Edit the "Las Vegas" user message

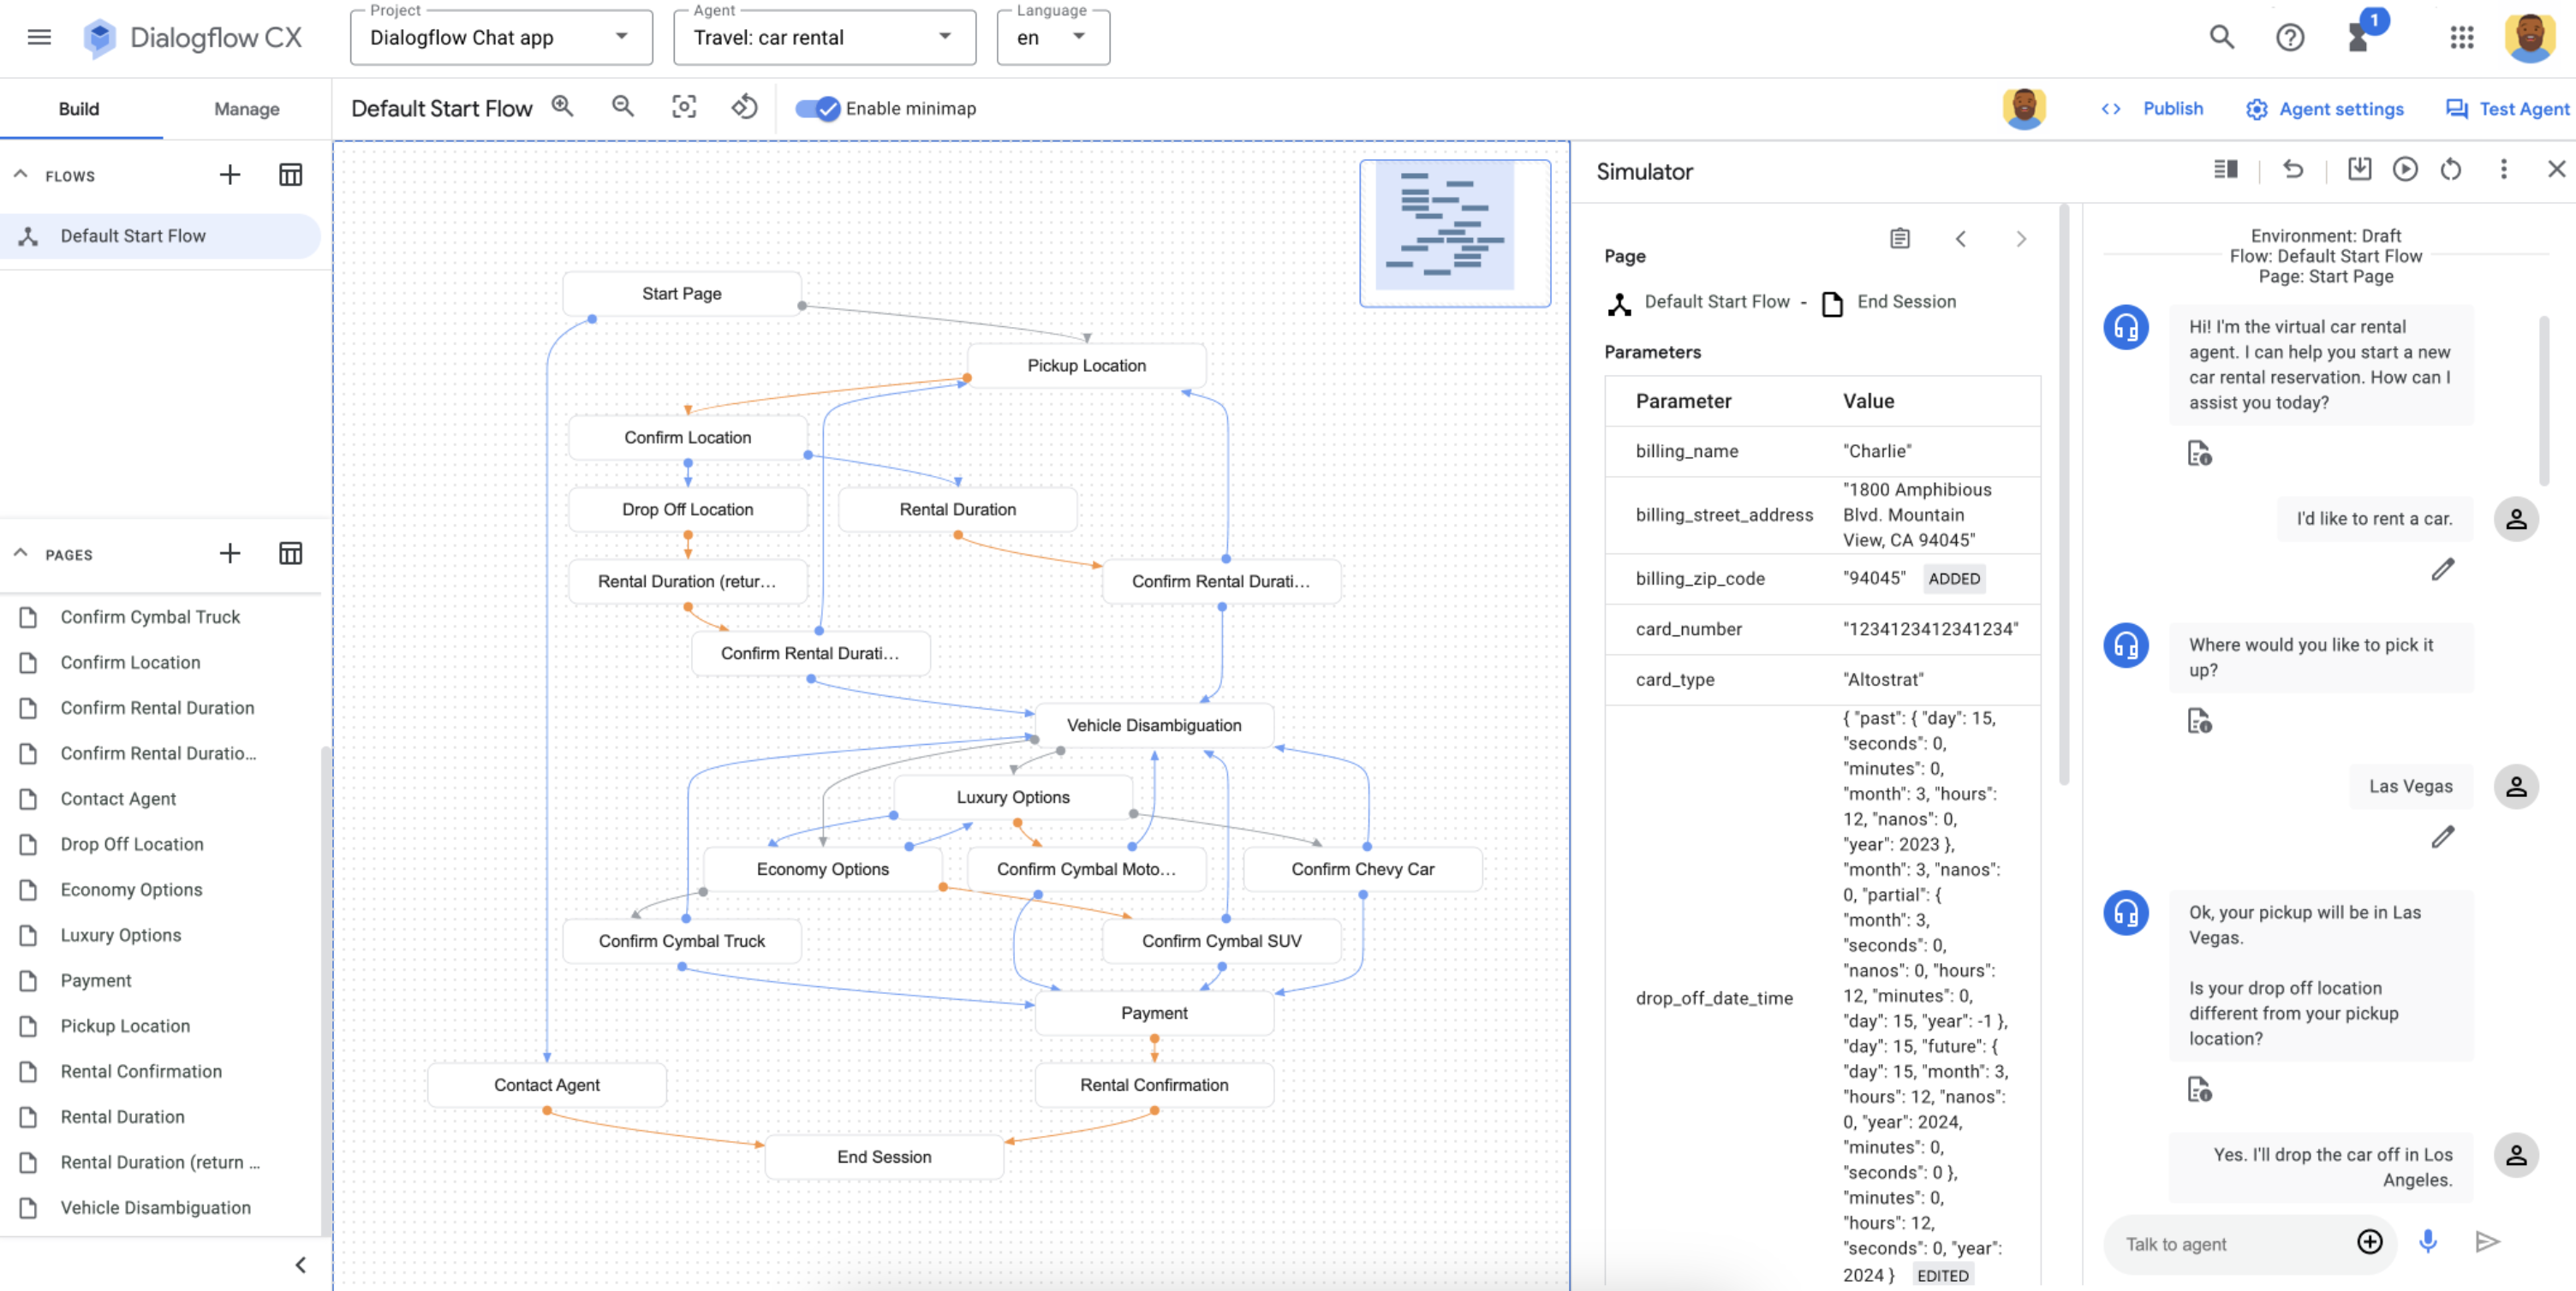2443,836
